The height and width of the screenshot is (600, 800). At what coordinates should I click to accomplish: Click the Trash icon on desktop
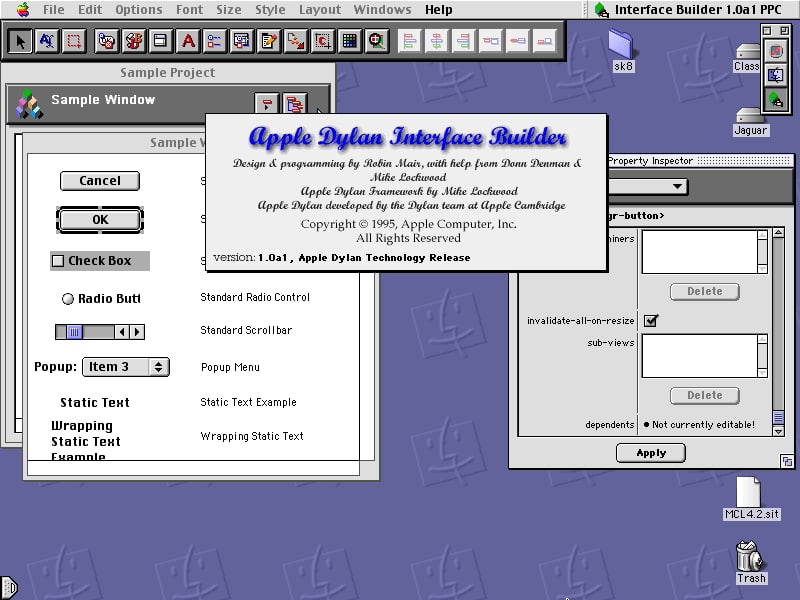point(750,562)
